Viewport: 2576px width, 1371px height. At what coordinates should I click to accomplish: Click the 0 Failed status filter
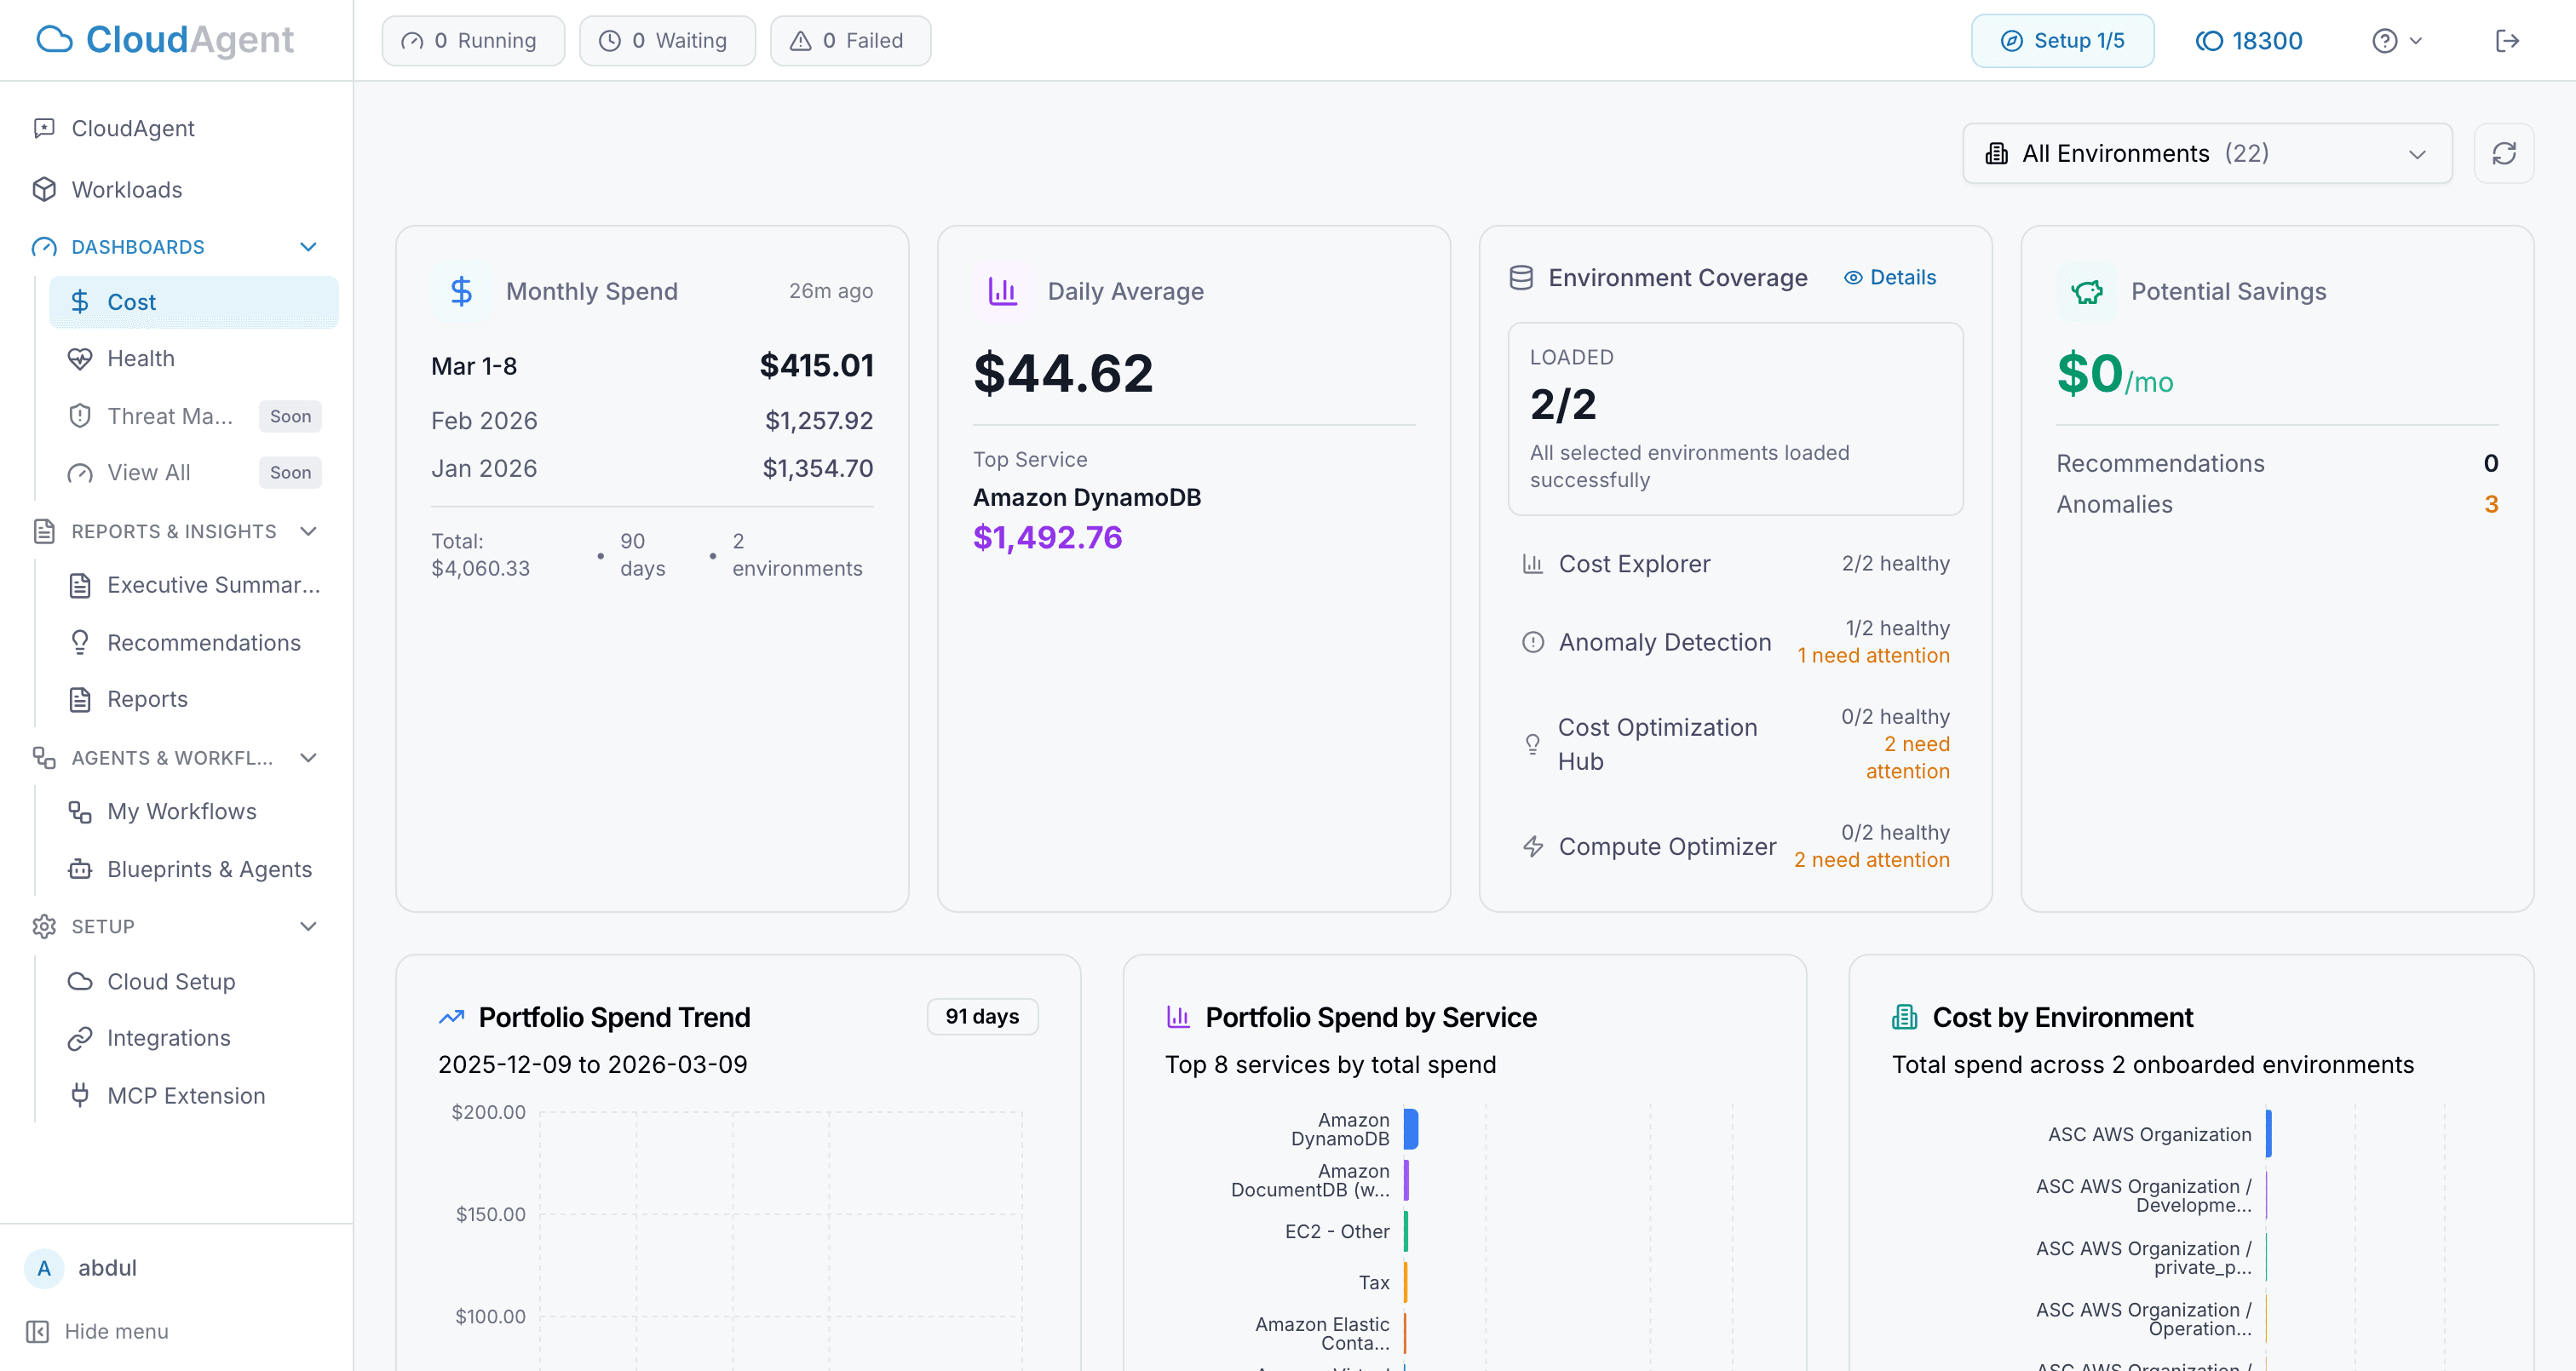point(850,40)
